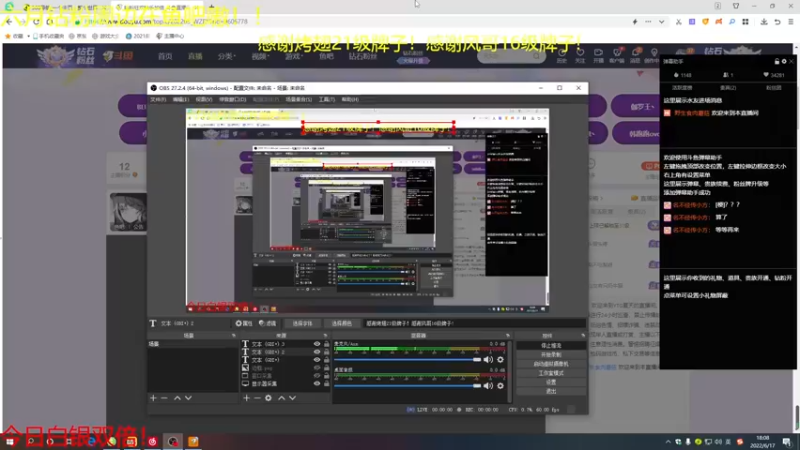Remove the selected scene in OBS

(x=164, y=398)
